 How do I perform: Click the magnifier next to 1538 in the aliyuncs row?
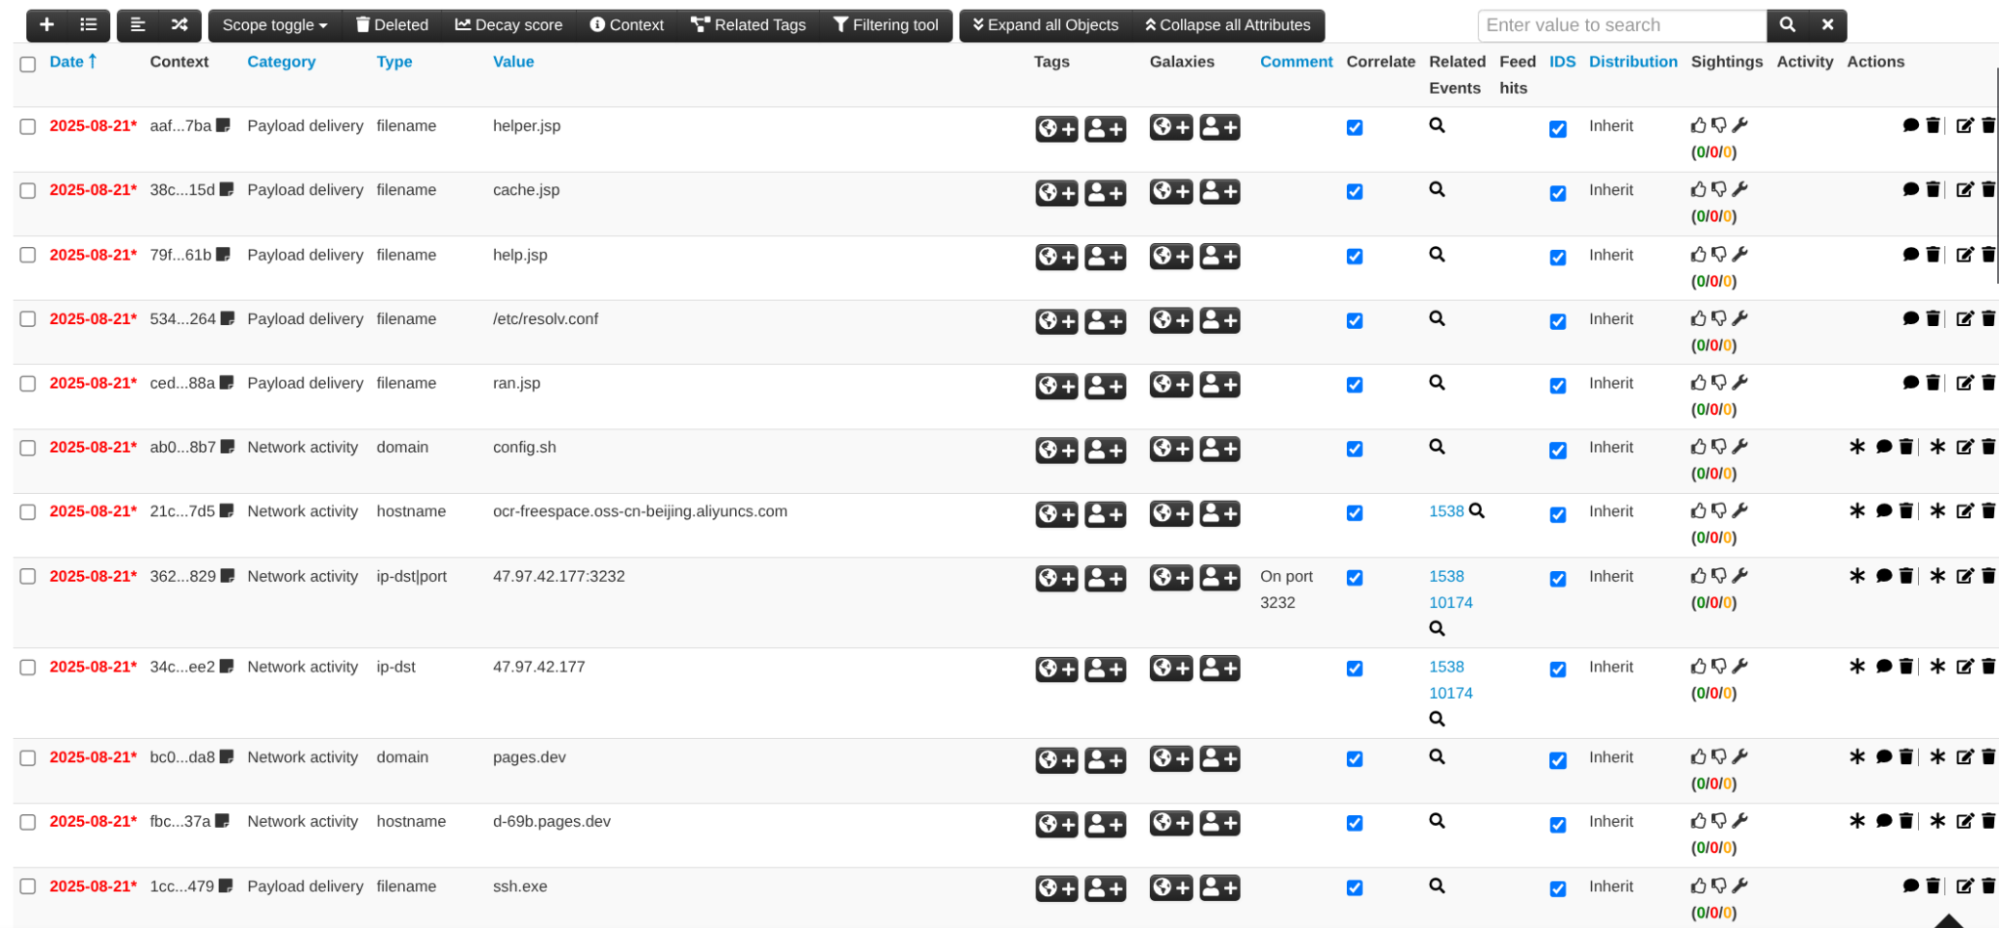[x=1477, y=511]
